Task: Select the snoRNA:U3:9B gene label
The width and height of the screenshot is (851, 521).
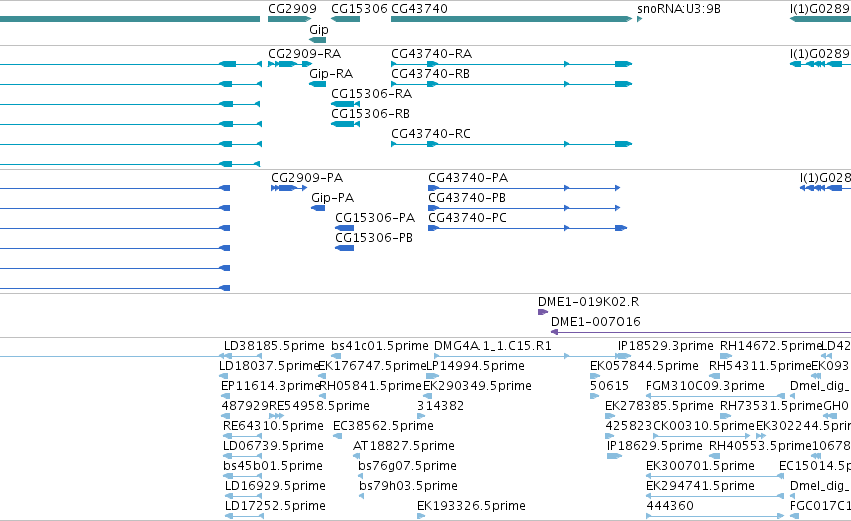Action: click(679, 9)
